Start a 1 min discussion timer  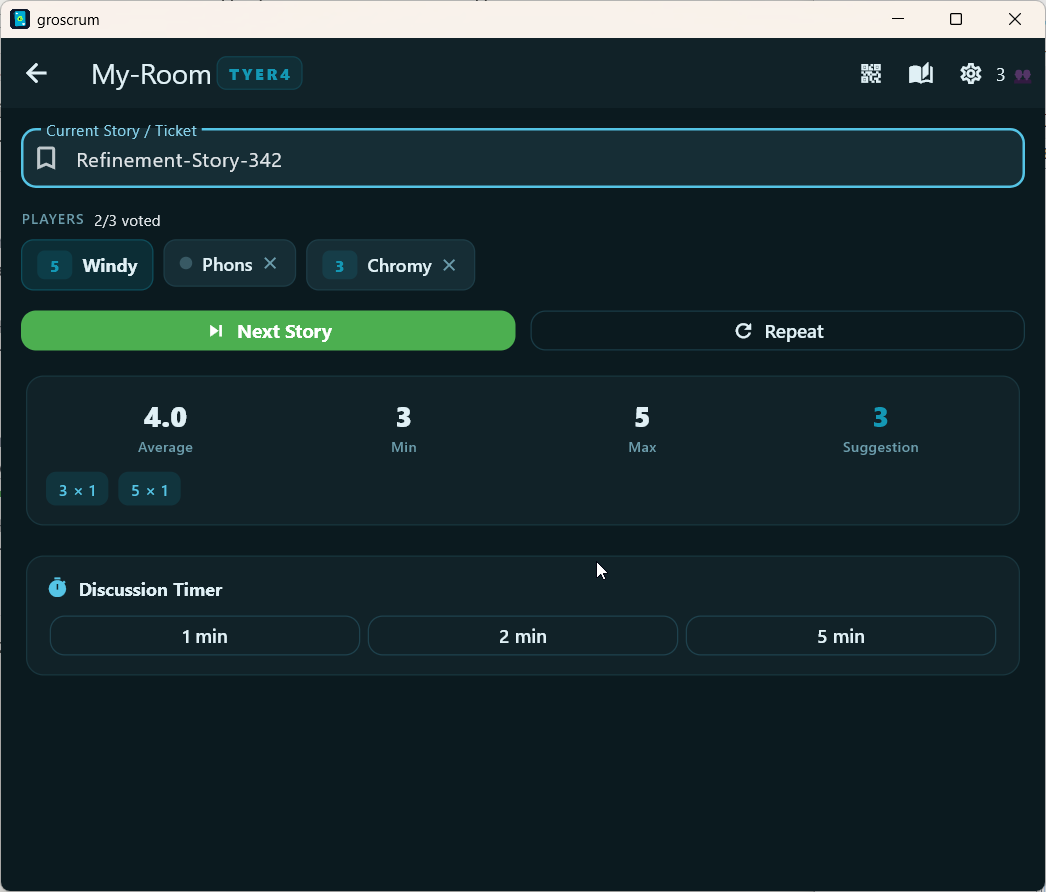(x=205, y=636)
